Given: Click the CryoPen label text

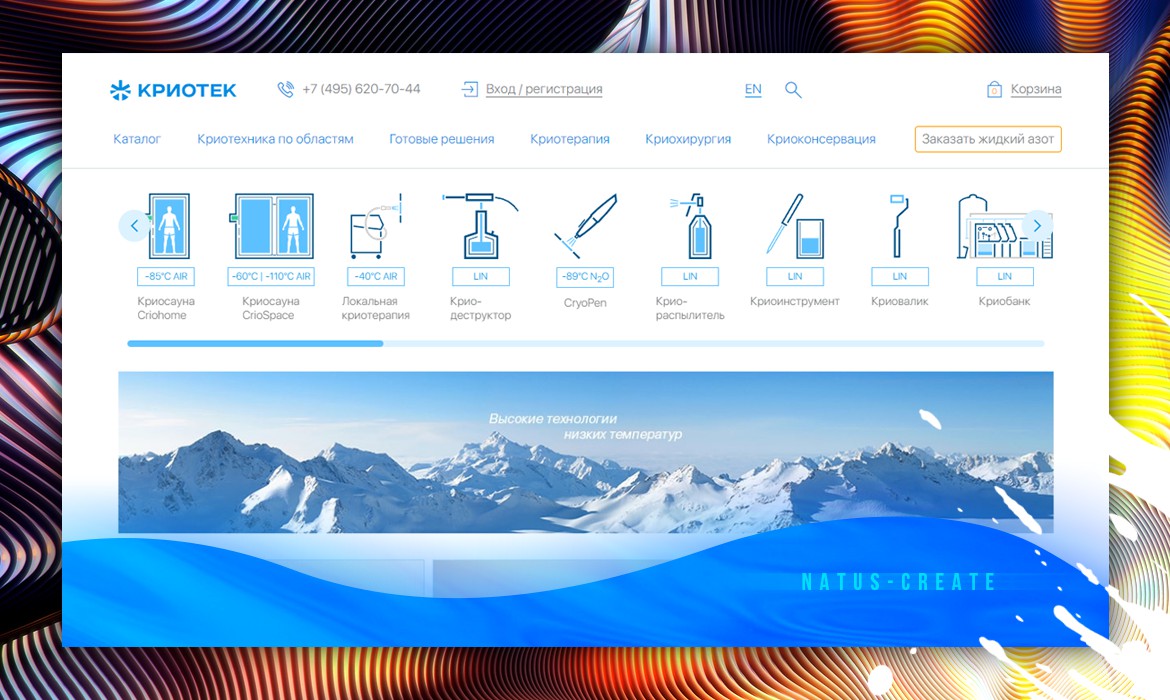Looking at the screenshot, I should coord(585,303).
